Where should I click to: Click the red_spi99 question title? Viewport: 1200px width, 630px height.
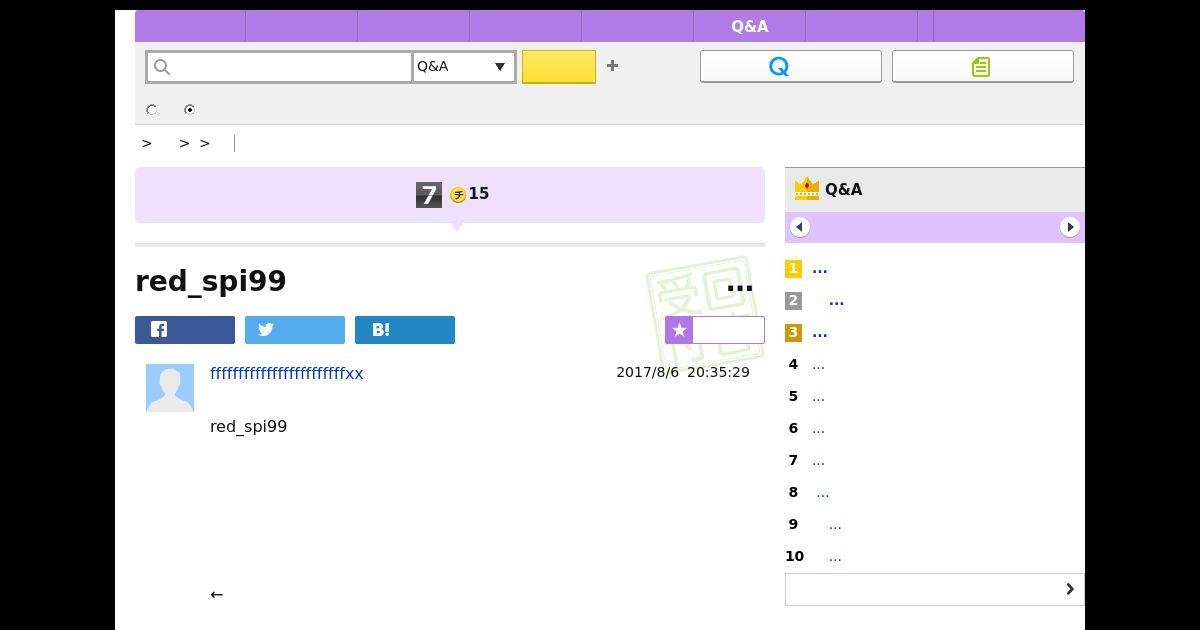[x=211, y=282]
